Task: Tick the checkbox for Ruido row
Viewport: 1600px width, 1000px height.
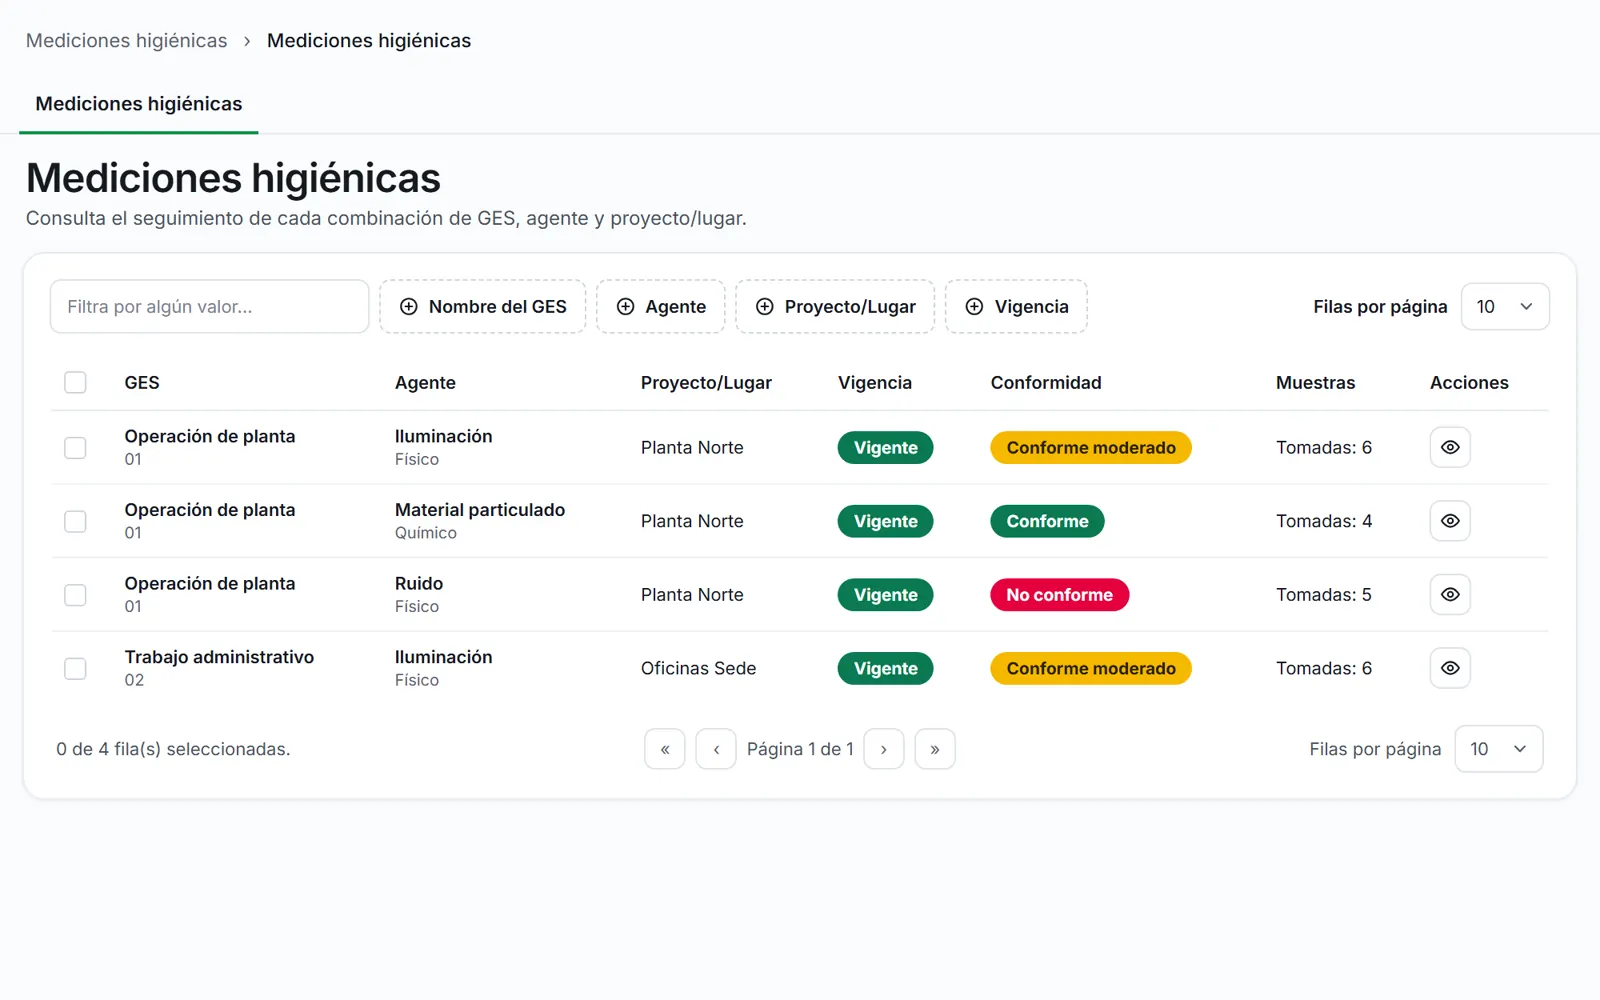Action: pyautogui.click(x=75, y=595)
